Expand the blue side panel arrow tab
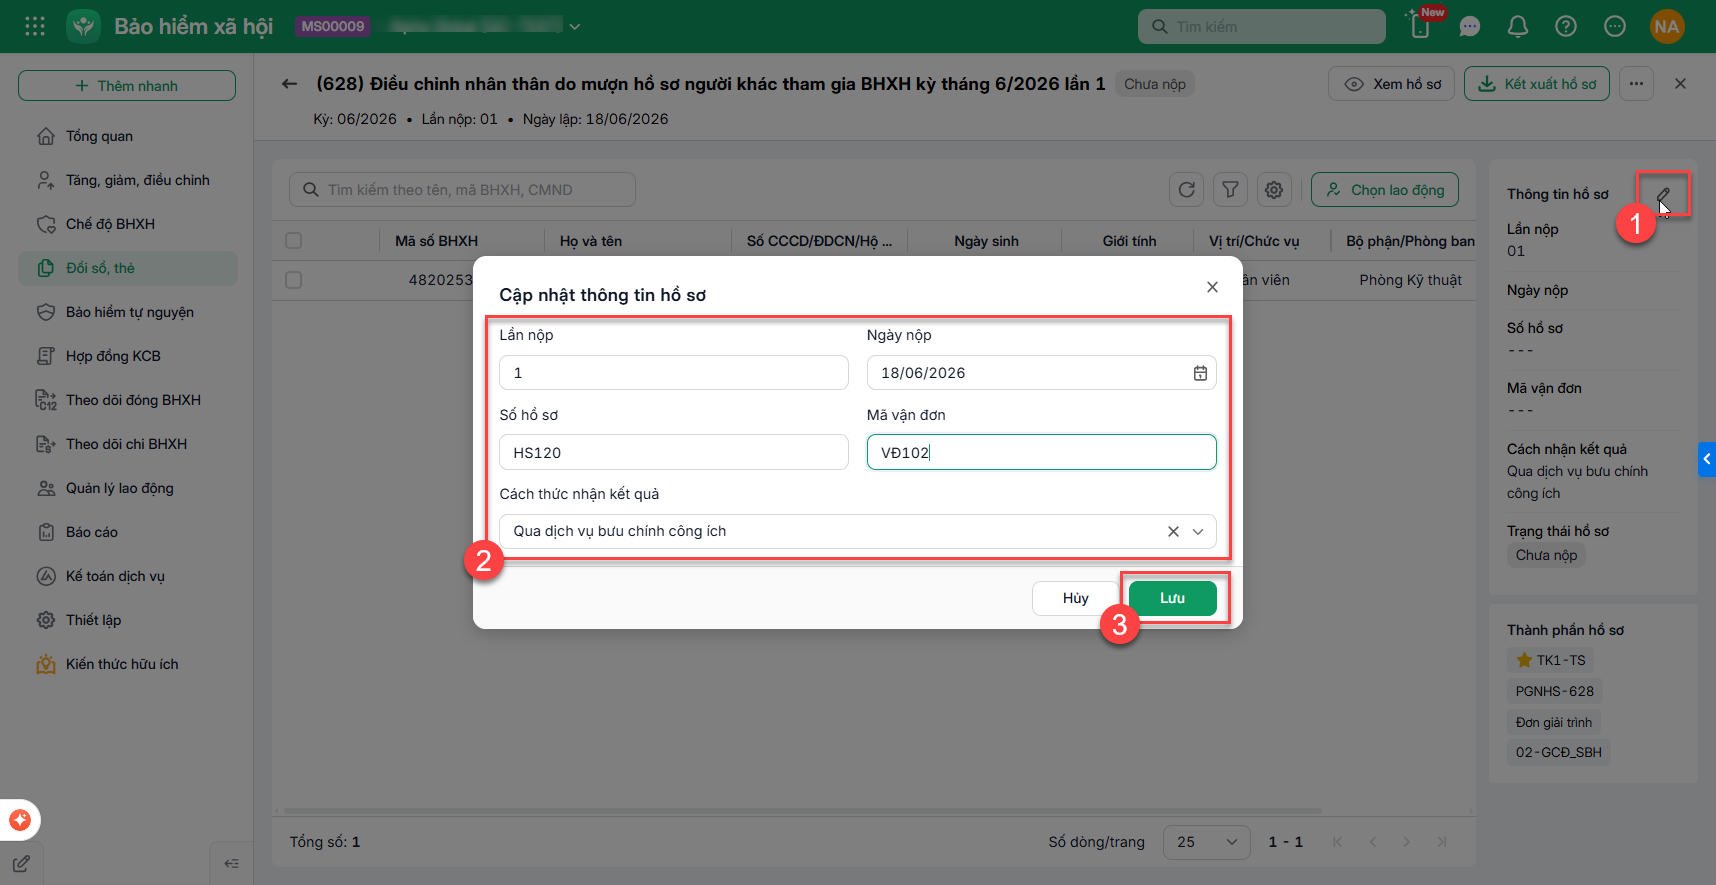The height and width of the screenshot is (885, 1716). [1707, 459]
